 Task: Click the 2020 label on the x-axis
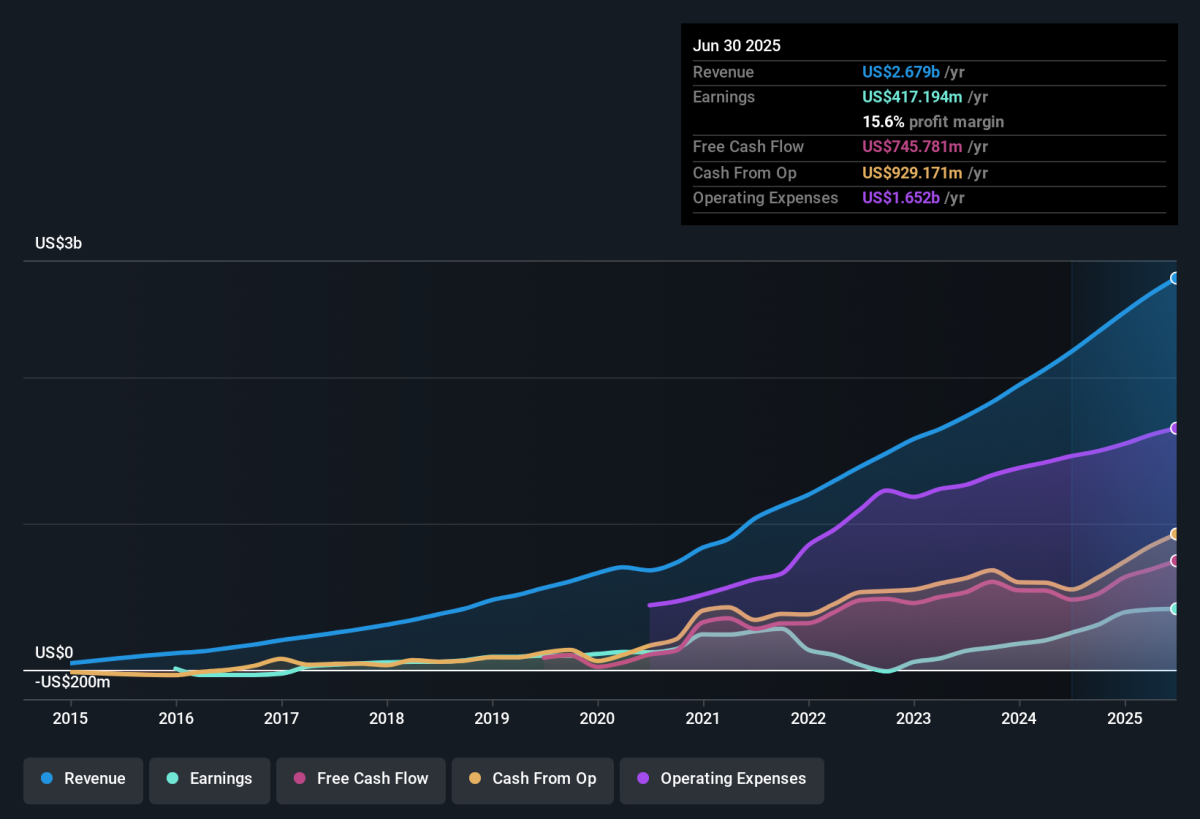597,718
